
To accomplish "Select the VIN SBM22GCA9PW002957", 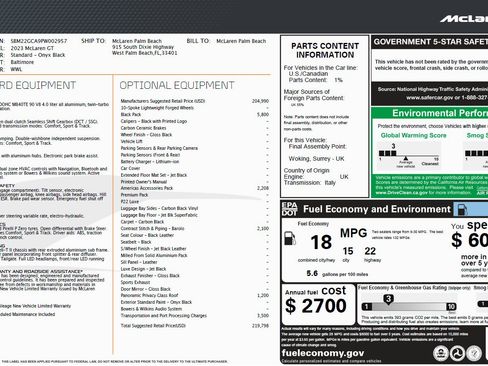I will point(39,41).
